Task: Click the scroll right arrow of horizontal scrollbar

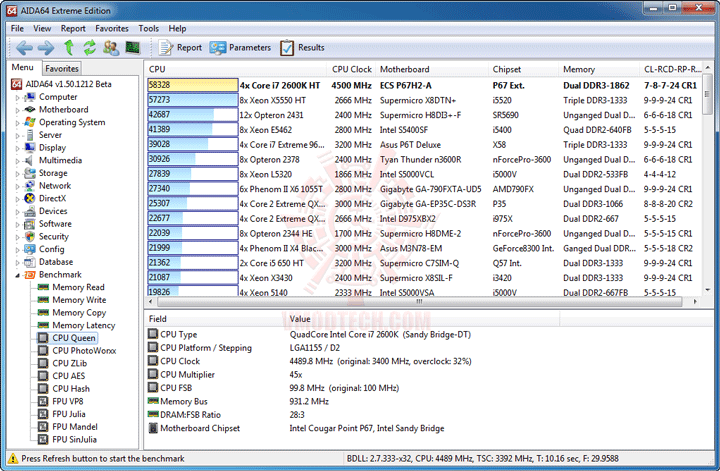Action: click(695, 302)
